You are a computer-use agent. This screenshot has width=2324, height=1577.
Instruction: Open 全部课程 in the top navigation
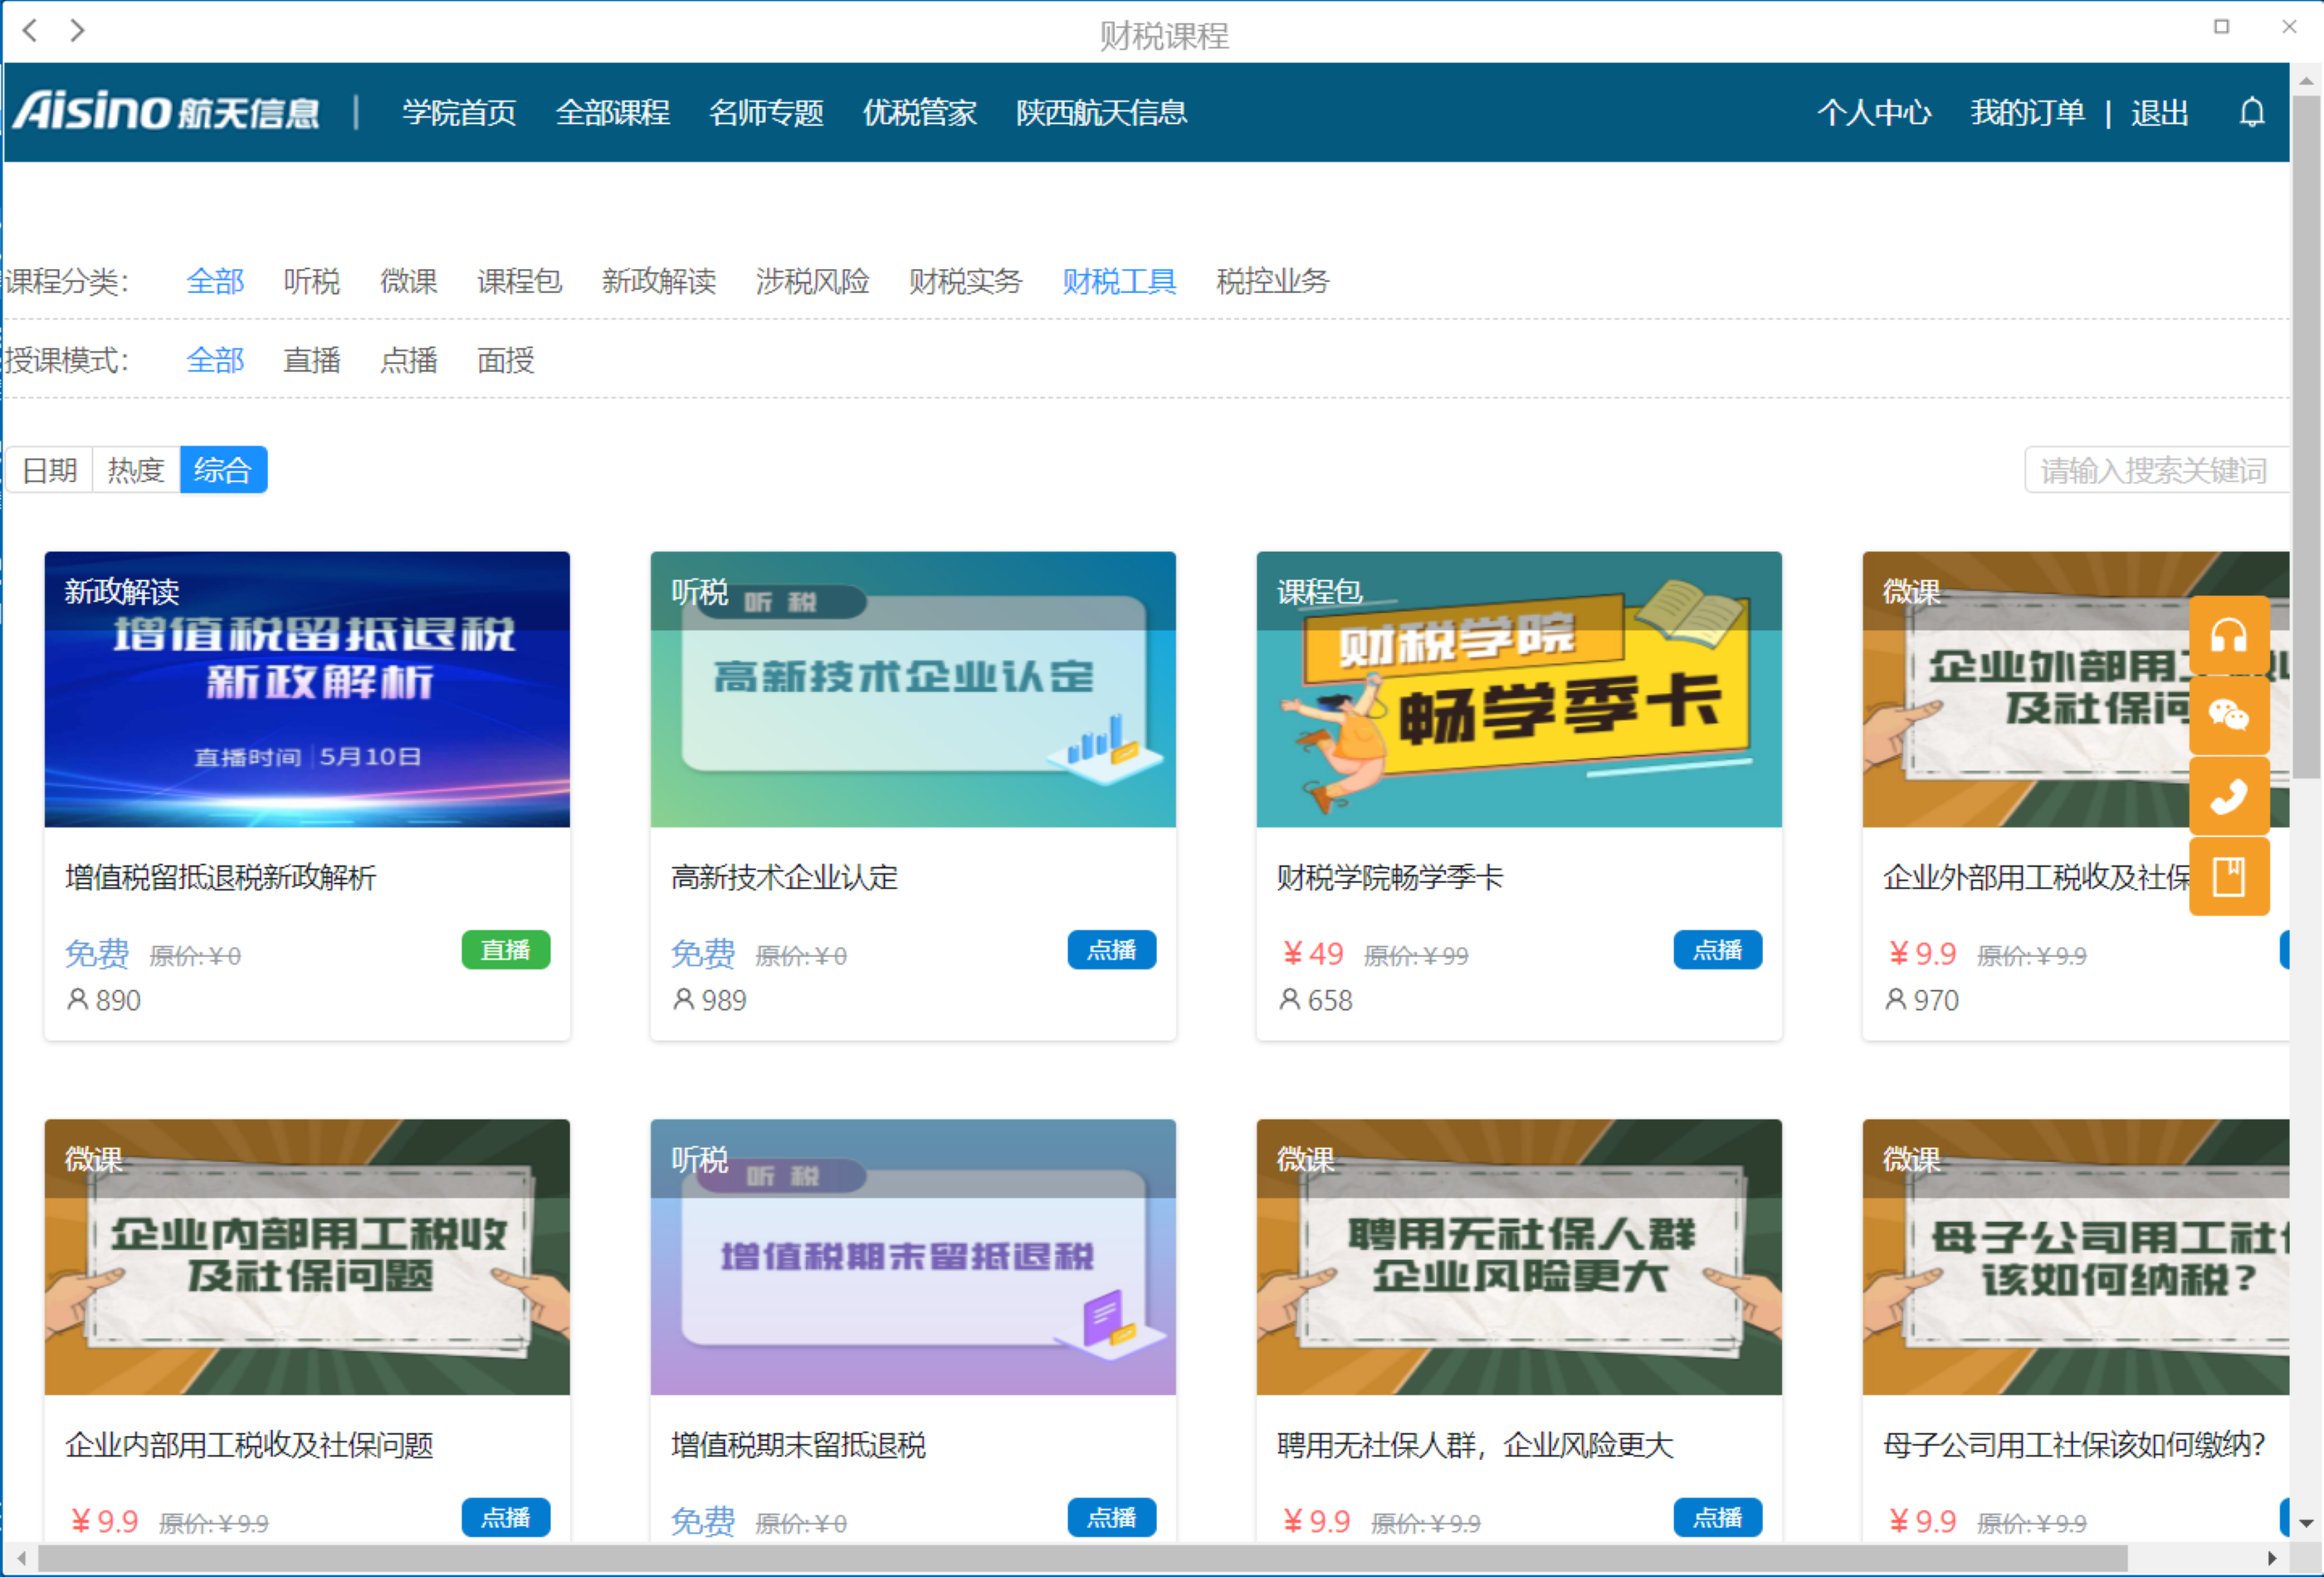(x=612, y=112)
